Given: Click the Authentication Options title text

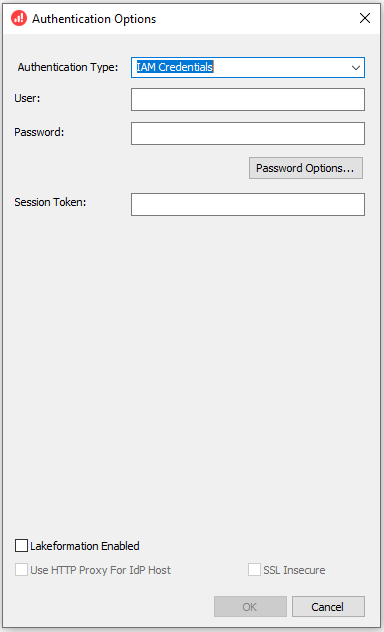Looking at the screenshot, I should 94,19.
